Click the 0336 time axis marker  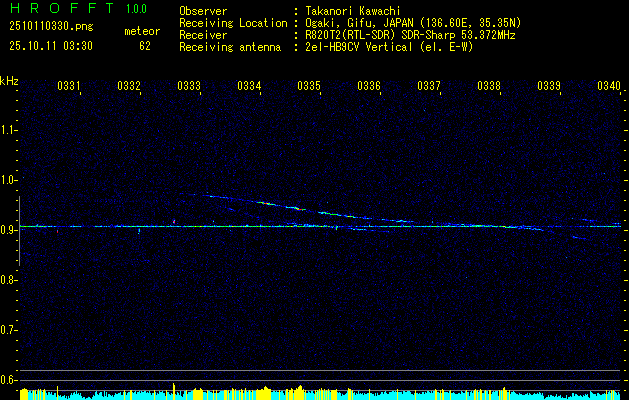(x=369, y=86)
